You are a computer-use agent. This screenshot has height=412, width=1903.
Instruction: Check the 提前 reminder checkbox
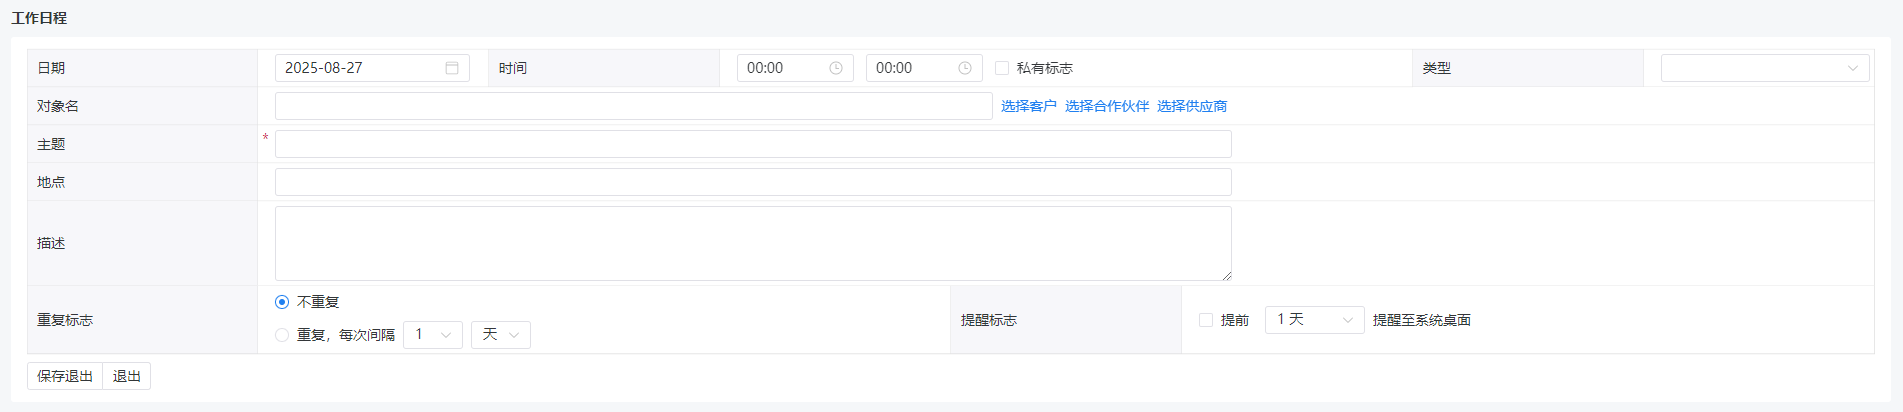tap(1206, 320)
